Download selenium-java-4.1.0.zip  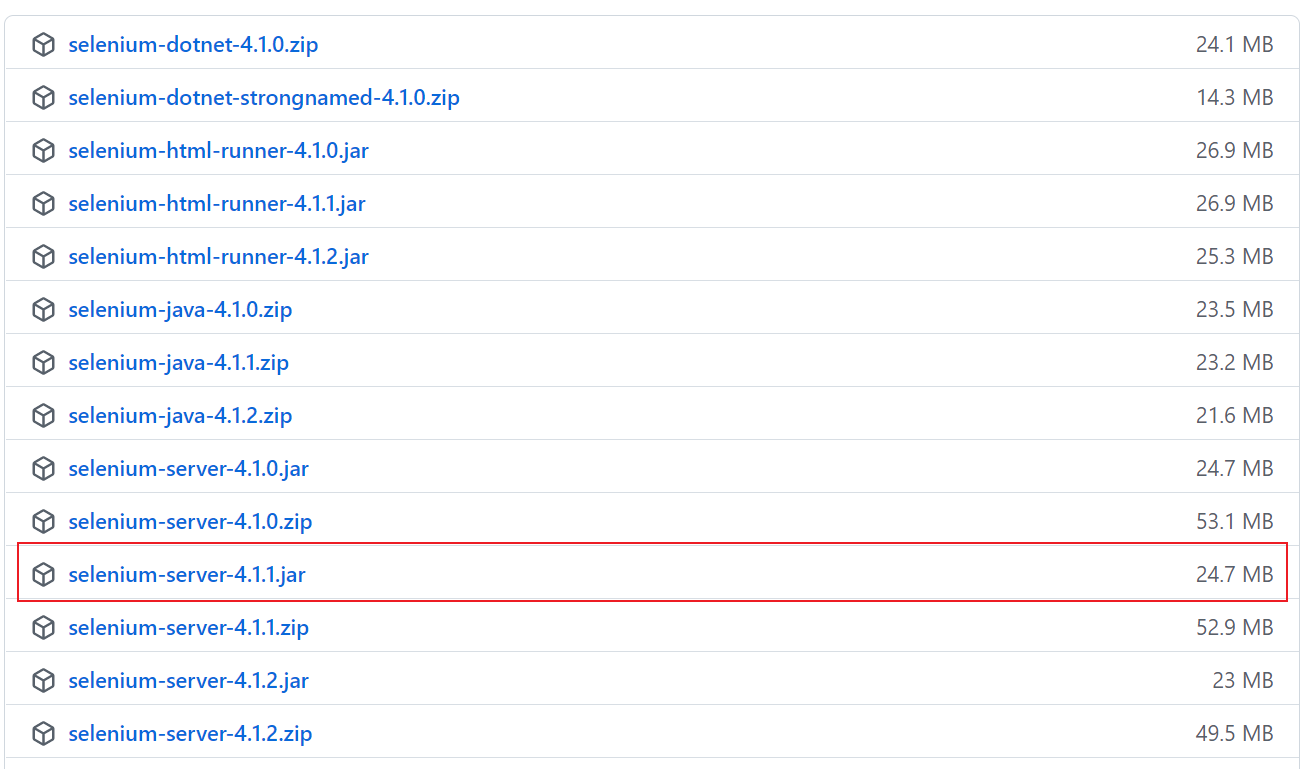pyautogui.click(x=180, y=310)
